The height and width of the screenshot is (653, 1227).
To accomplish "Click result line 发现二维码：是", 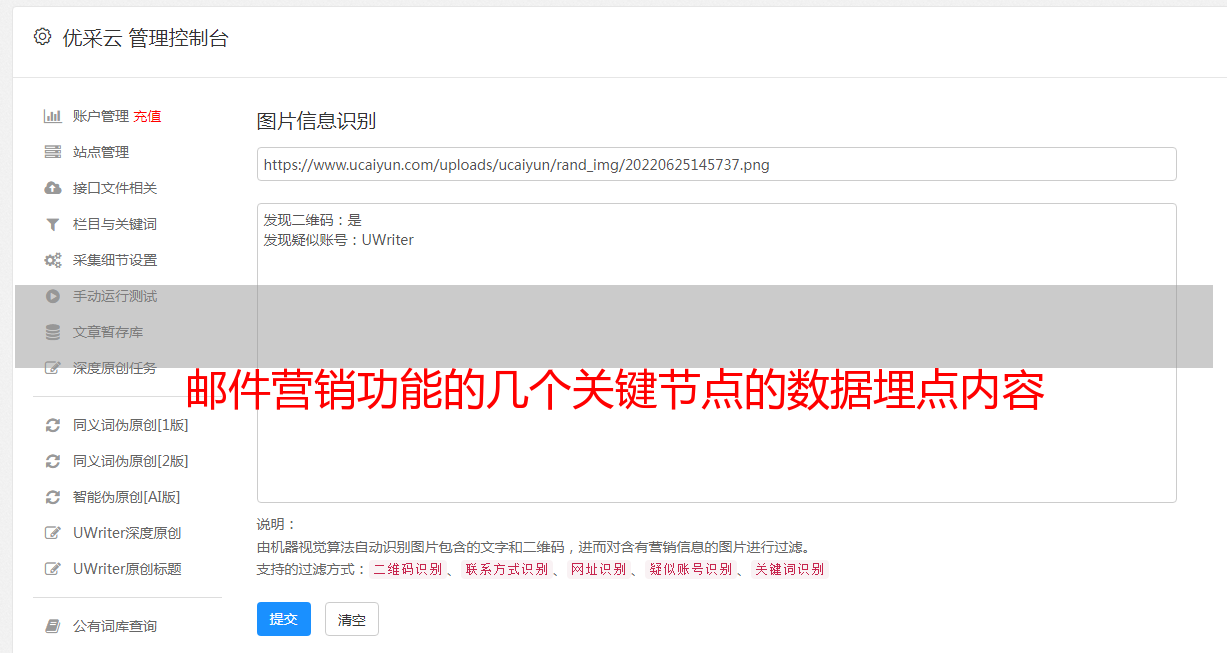I will (x=313, y=220).
